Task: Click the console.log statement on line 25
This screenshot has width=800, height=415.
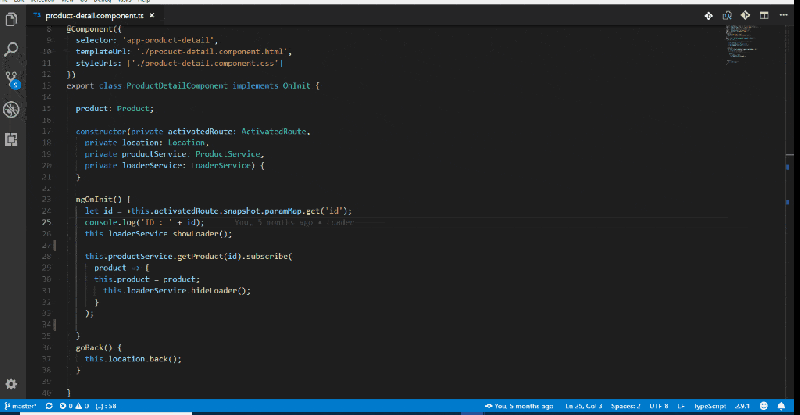Action: pyautogui.click(x=144, y=223)
